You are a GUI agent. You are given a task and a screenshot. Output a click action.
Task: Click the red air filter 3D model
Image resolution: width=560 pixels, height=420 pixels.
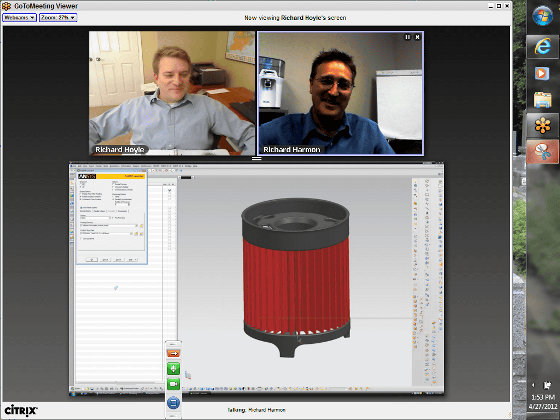point(296,277)
